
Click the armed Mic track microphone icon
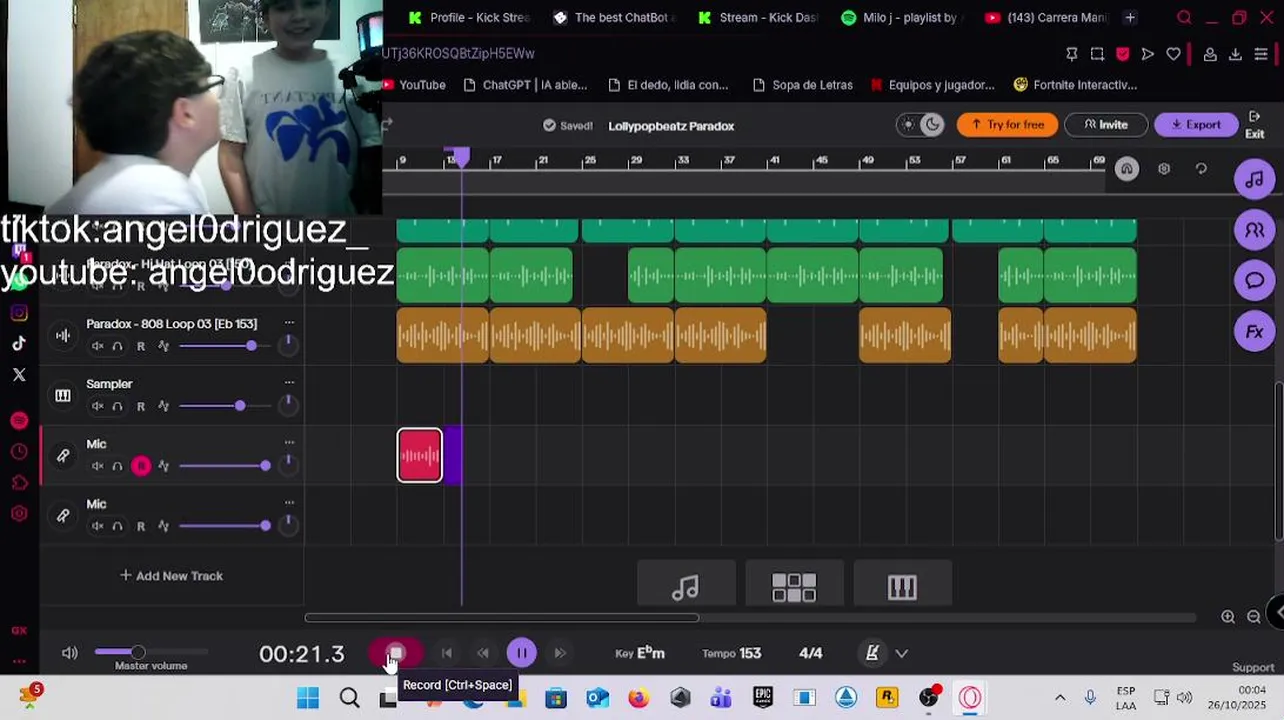[63, 456]
